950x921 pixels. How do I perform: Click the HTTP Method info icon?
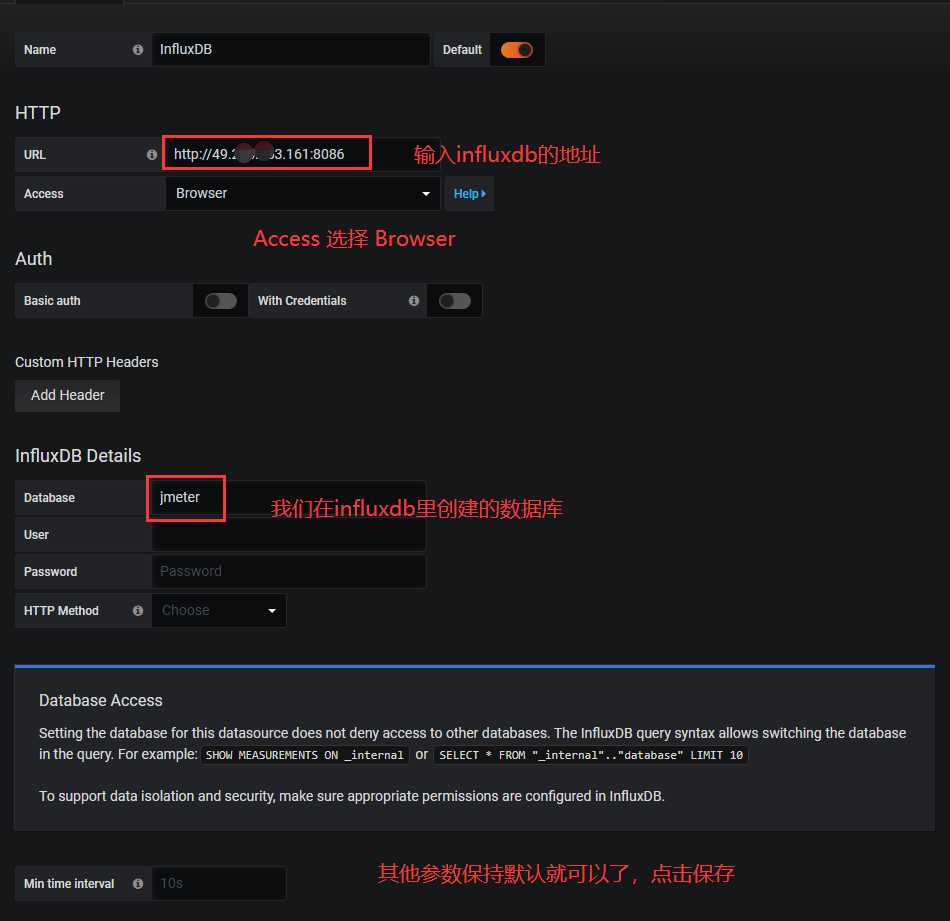pyautogui.click(x=138, y=611)
